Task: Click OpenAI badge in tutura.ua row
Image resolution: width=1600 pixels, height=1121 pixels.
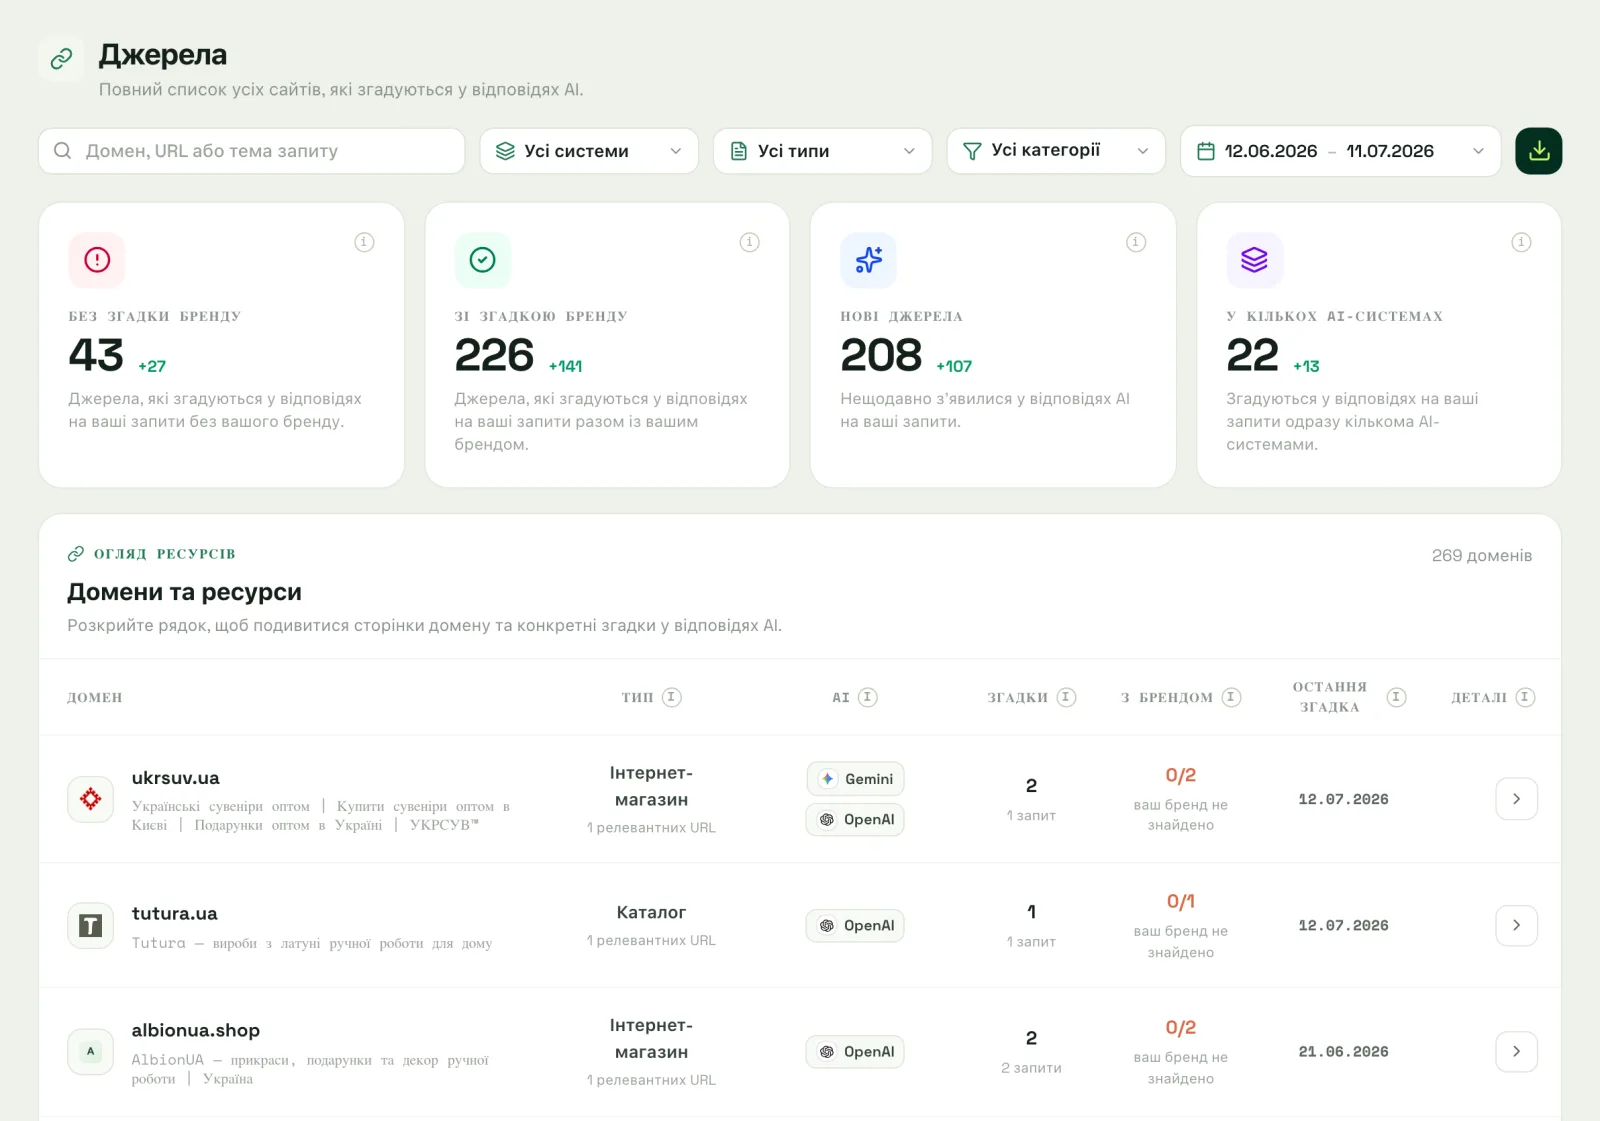Action: (856, 926)
